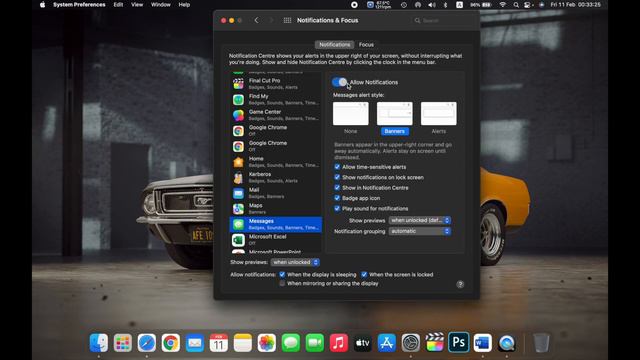Open Spotlight search in the menu bar
Viewport: 640px width, 360px height.
[516, 5]
